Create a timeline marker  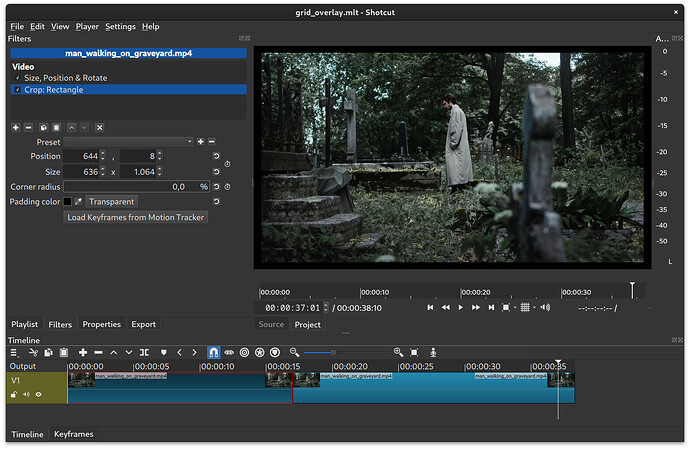pos(164,353)
